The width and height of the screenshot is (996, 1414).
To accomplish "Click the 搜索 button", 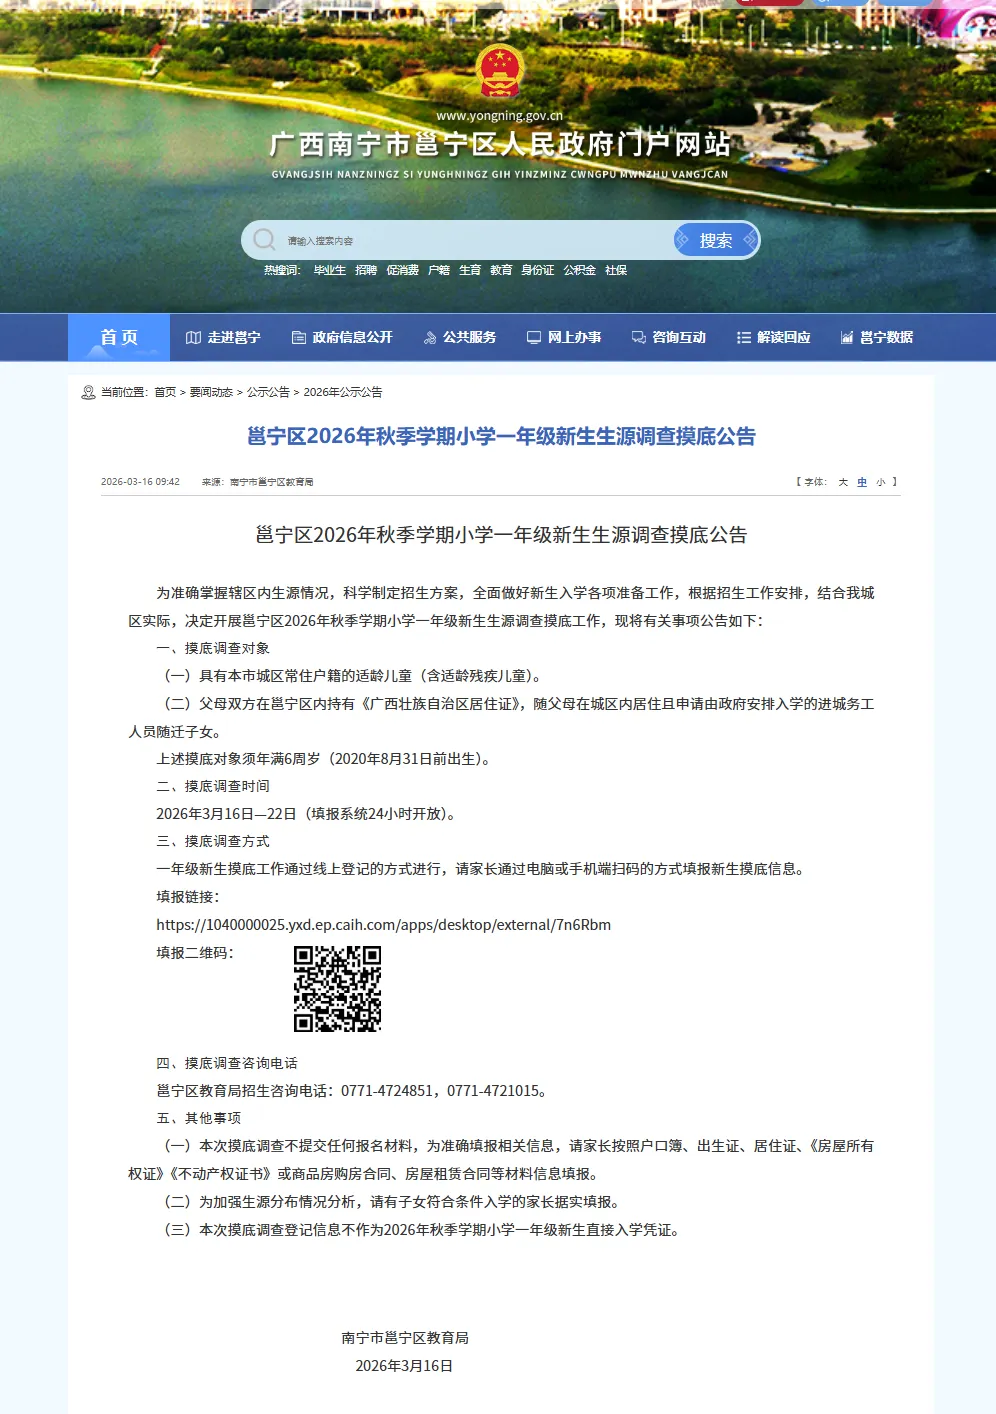I will click(x=716, y=240).
